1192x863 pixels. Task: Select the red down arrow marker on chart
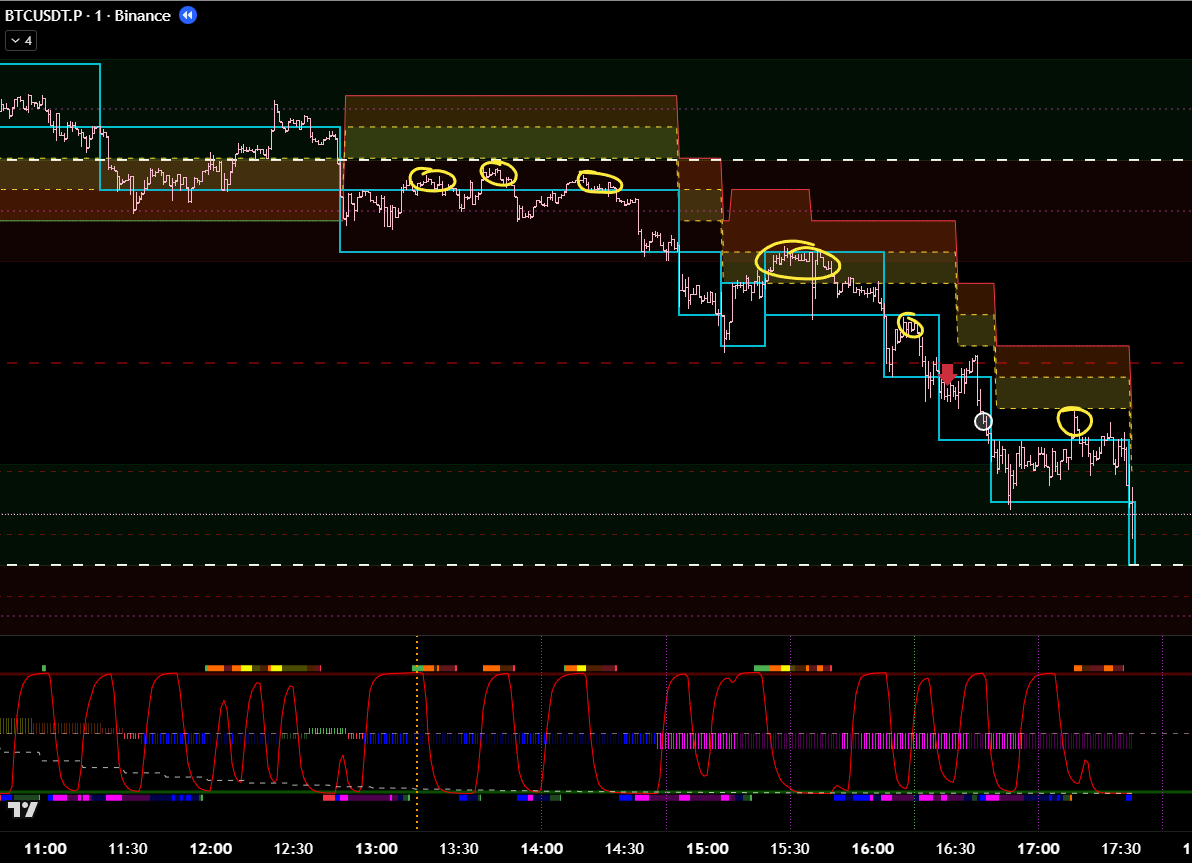[x=947, y=375]
